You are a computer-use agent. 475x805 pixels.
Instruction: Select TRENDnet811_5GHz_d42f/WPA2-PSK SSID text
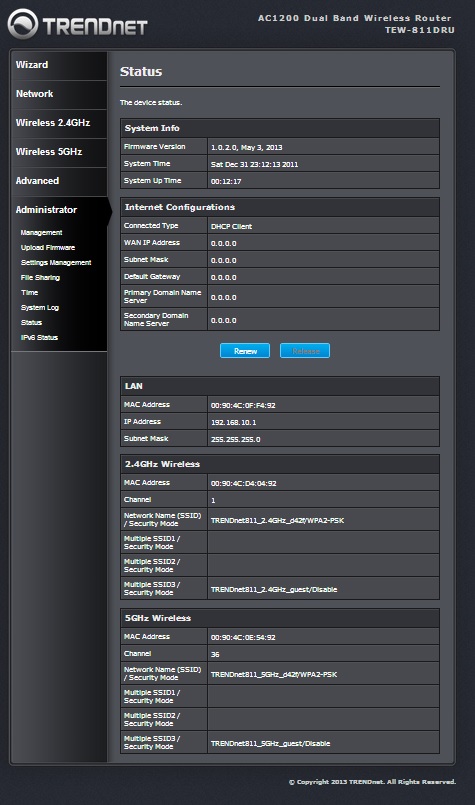[274, 674]
